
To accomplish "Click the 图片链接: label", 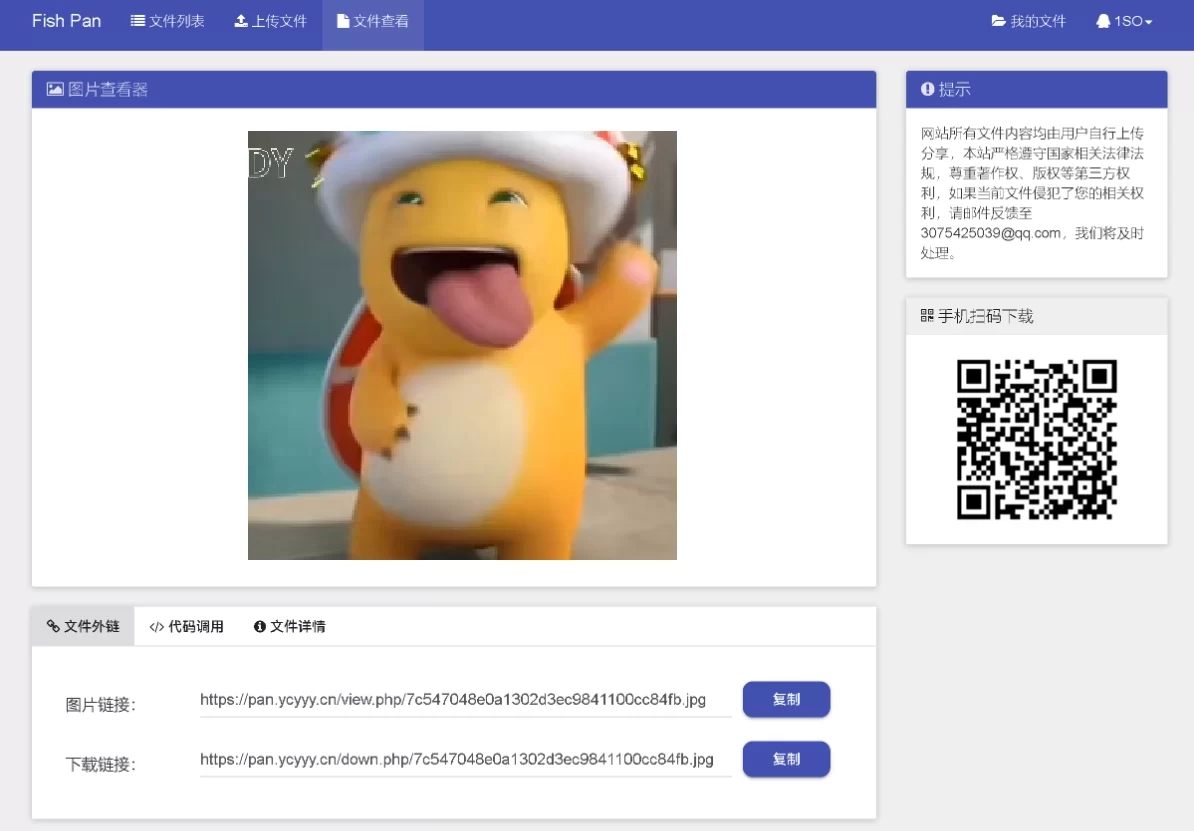I will point(101,705).
